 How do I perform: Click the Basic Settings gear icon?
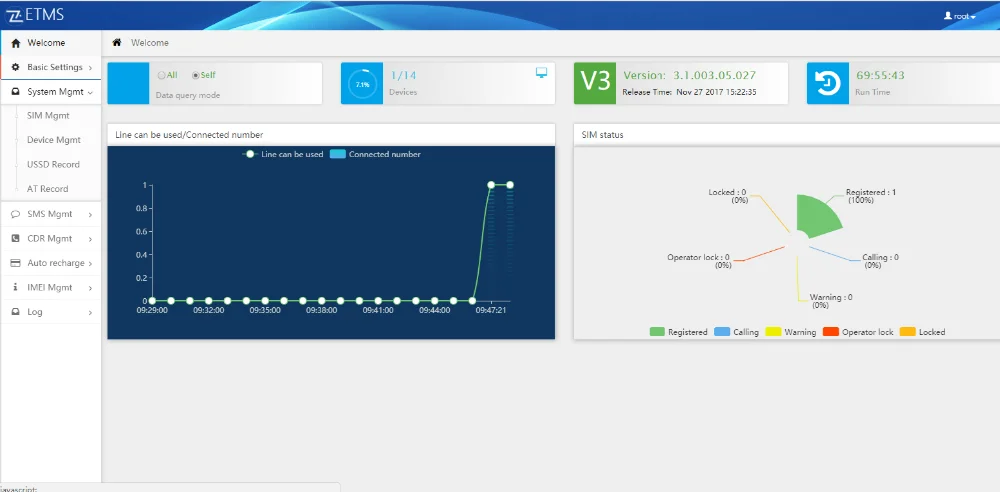coord(15,67)
